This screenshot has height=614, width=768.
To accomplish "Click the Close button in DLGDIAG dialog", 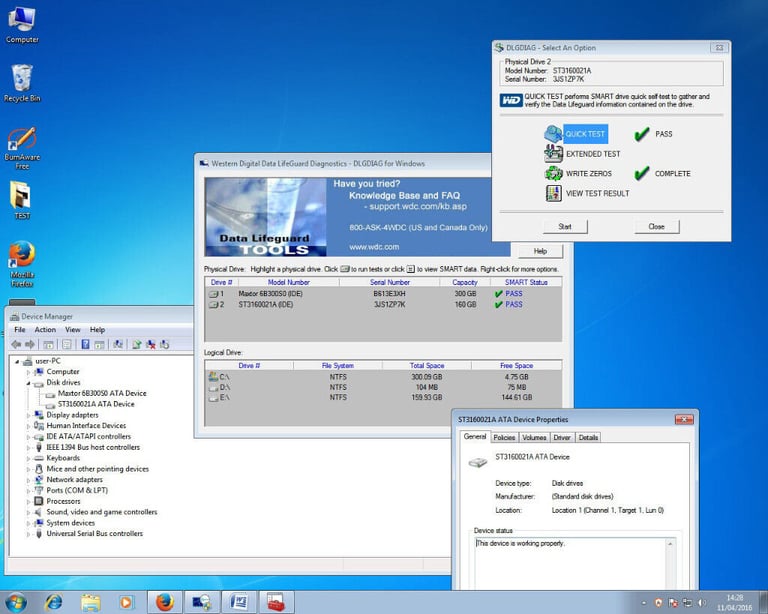I will click(657, 226).
